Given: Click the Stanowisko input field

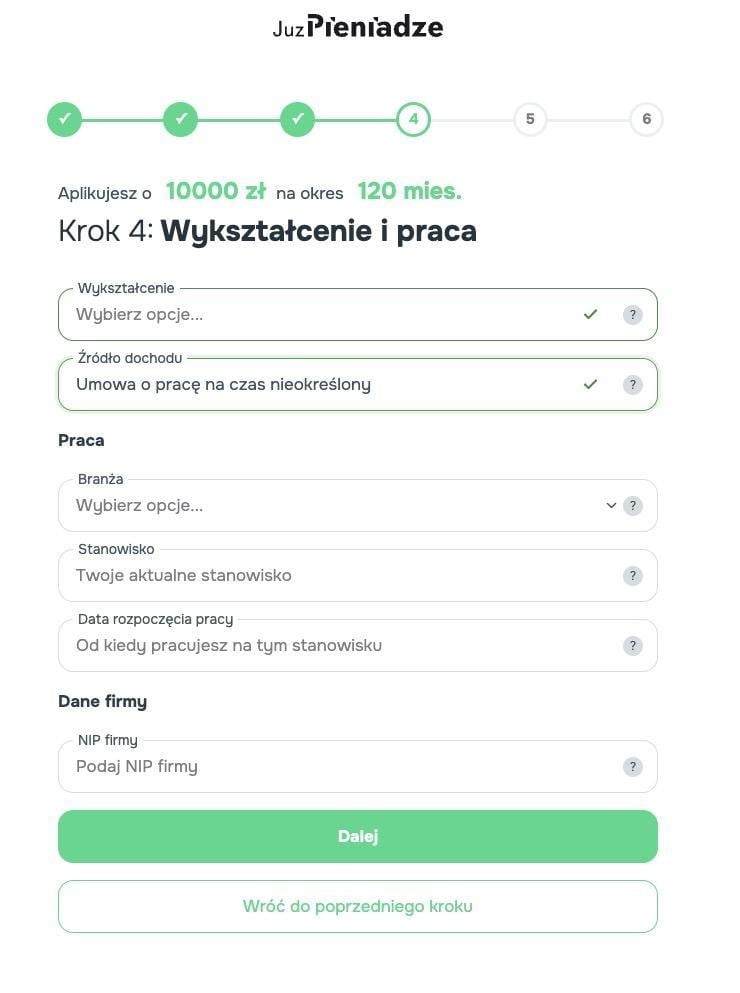Looking at the screenshot, I should tap(300, 575).
